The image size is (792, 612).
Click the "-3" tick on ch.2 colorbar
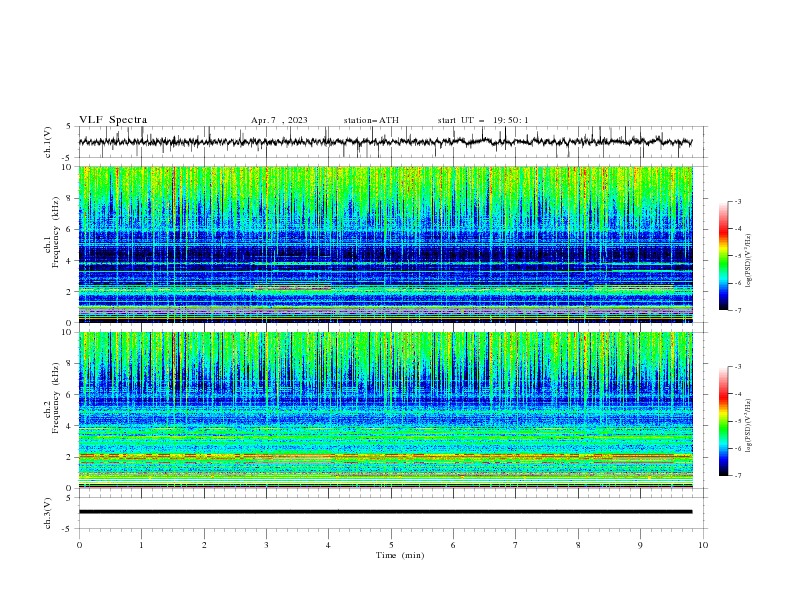[x=738, y=367]
